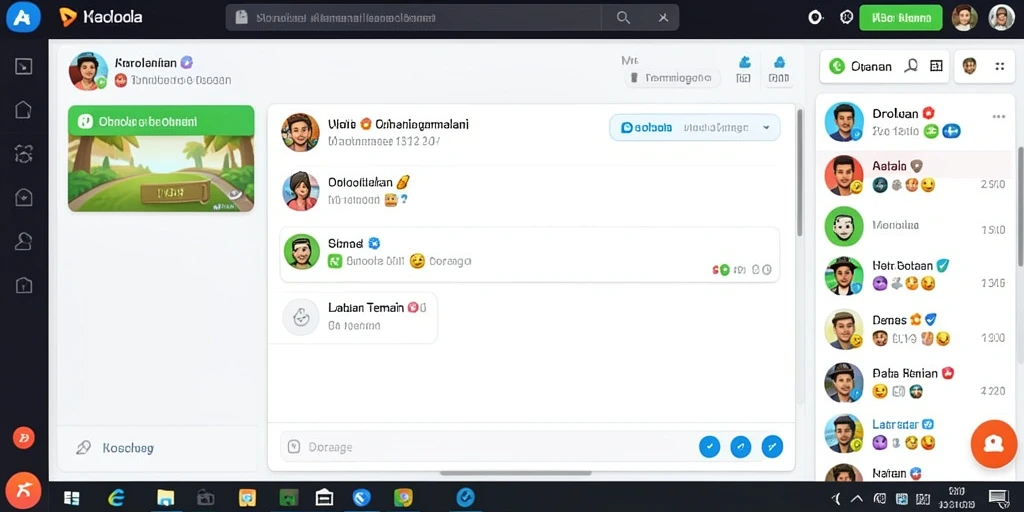
Task: Click the Koactueg link at bottom left
Action: click(128, 448)
